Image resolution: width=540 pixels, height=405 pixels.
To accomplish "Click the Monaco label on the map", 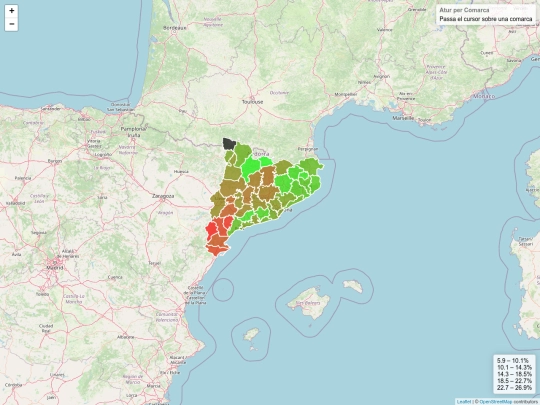I will pos(484,96).
